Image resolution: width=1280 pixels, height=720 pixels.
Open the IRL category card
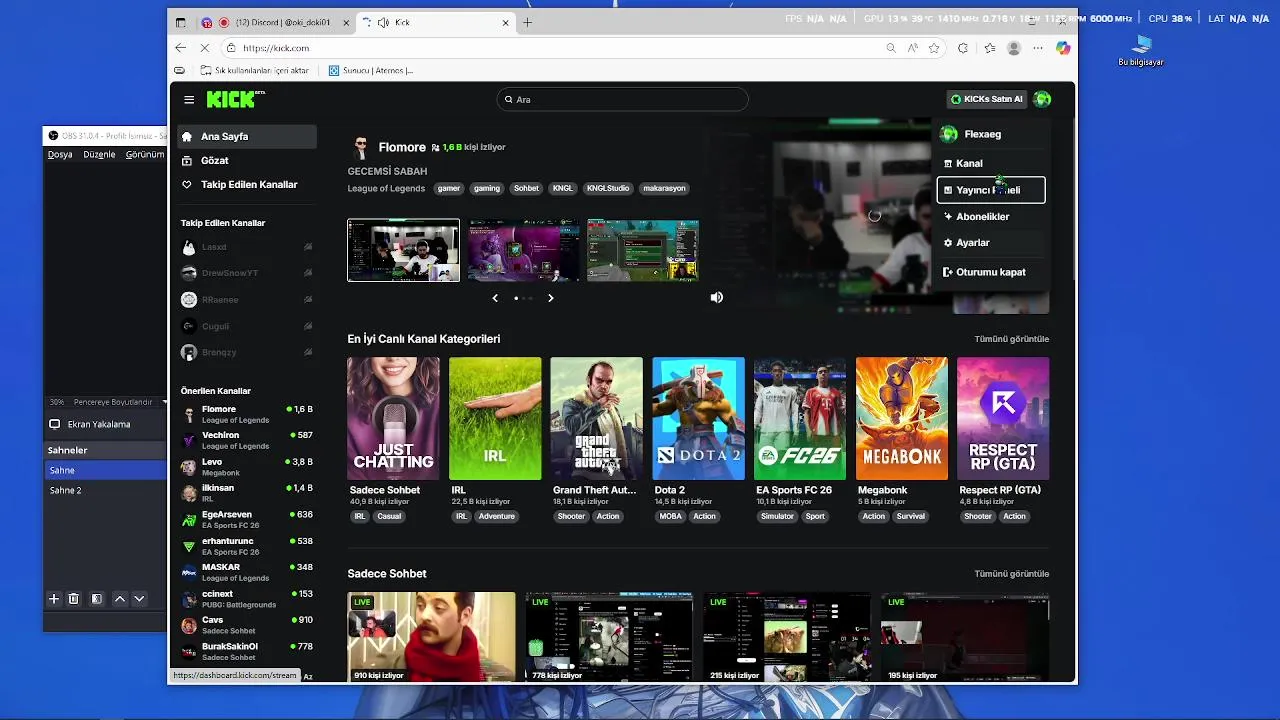(495, 418)
